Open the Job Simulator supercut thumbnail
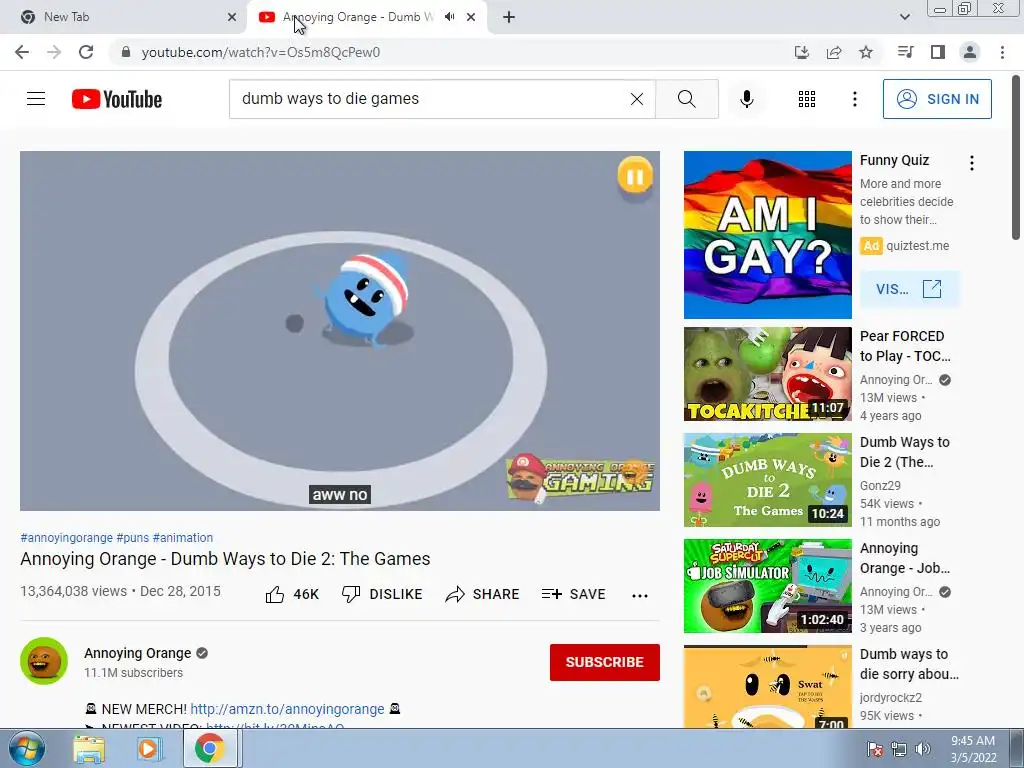The image size is (1024, 768). point(767,586)
